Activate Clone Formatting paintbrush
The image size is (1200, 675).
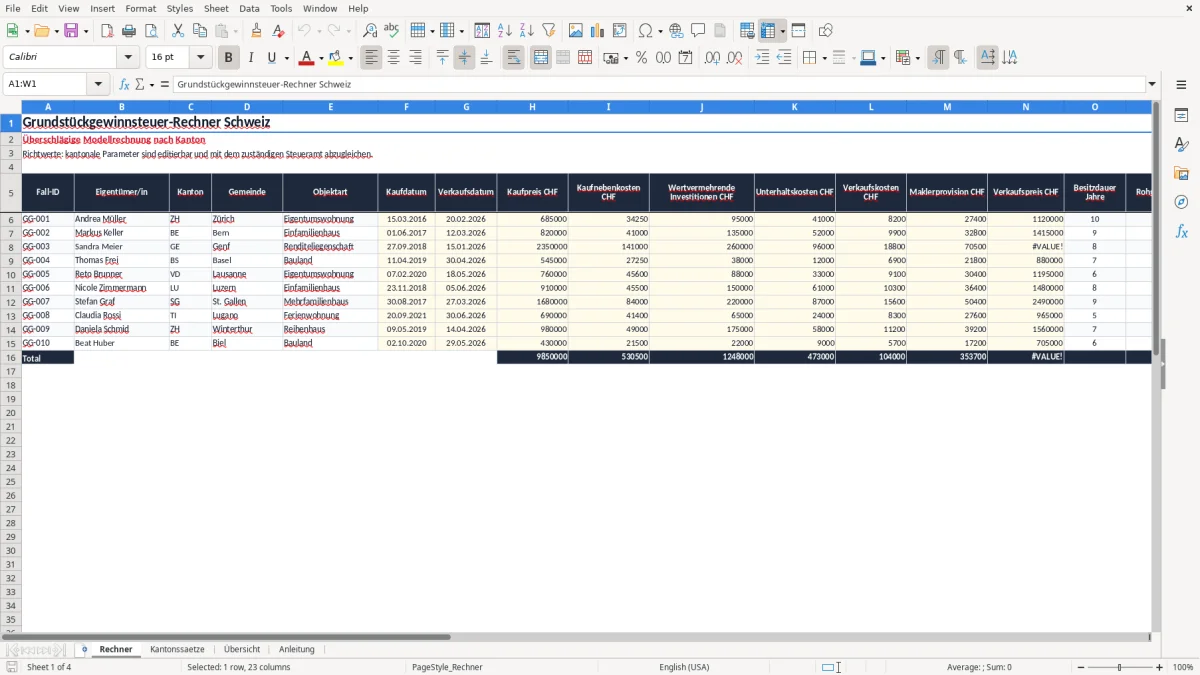click(x=256, y=31)
